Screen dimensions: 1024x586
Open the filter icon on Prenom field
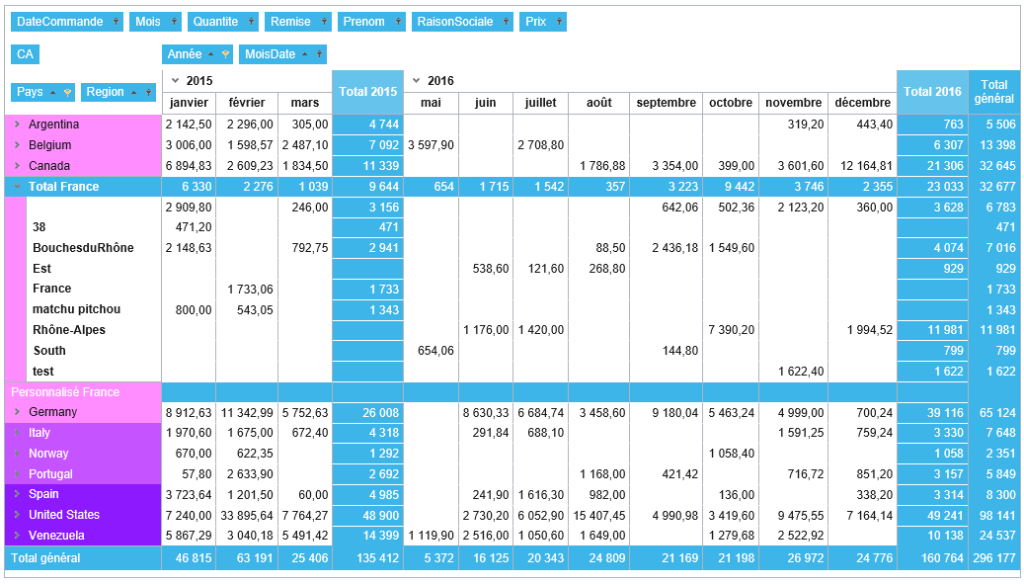point(398,22)
